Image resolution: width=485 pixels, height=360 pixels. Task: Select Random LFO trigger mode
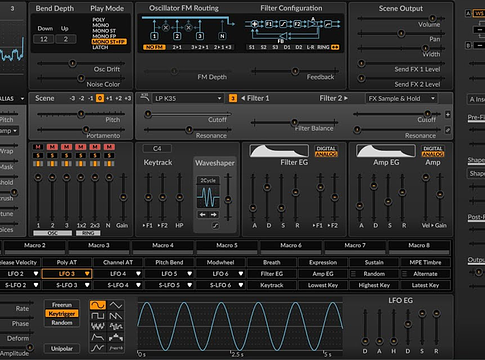pos(62,323)
